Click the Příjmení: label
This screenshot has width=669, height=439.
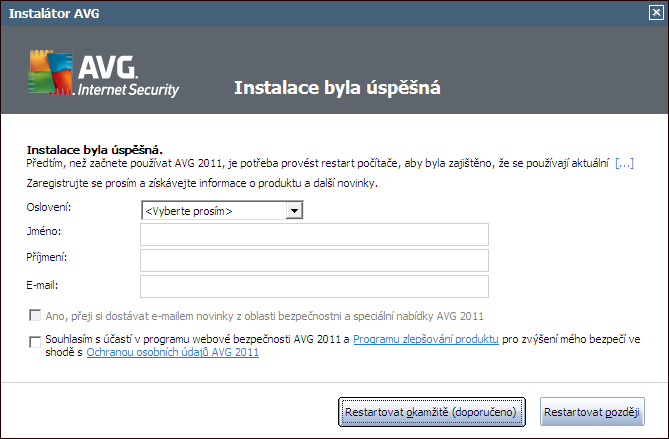[x=47, y=258]
